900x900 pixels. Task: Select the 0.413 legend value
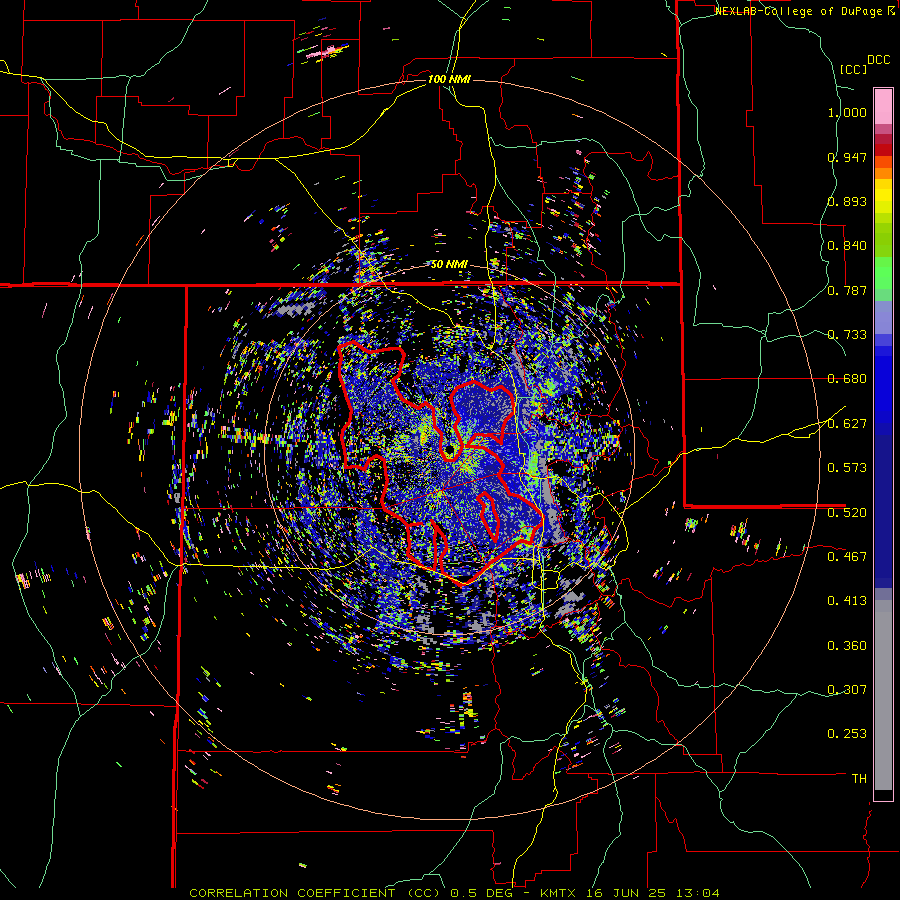(x=847, y=601)
